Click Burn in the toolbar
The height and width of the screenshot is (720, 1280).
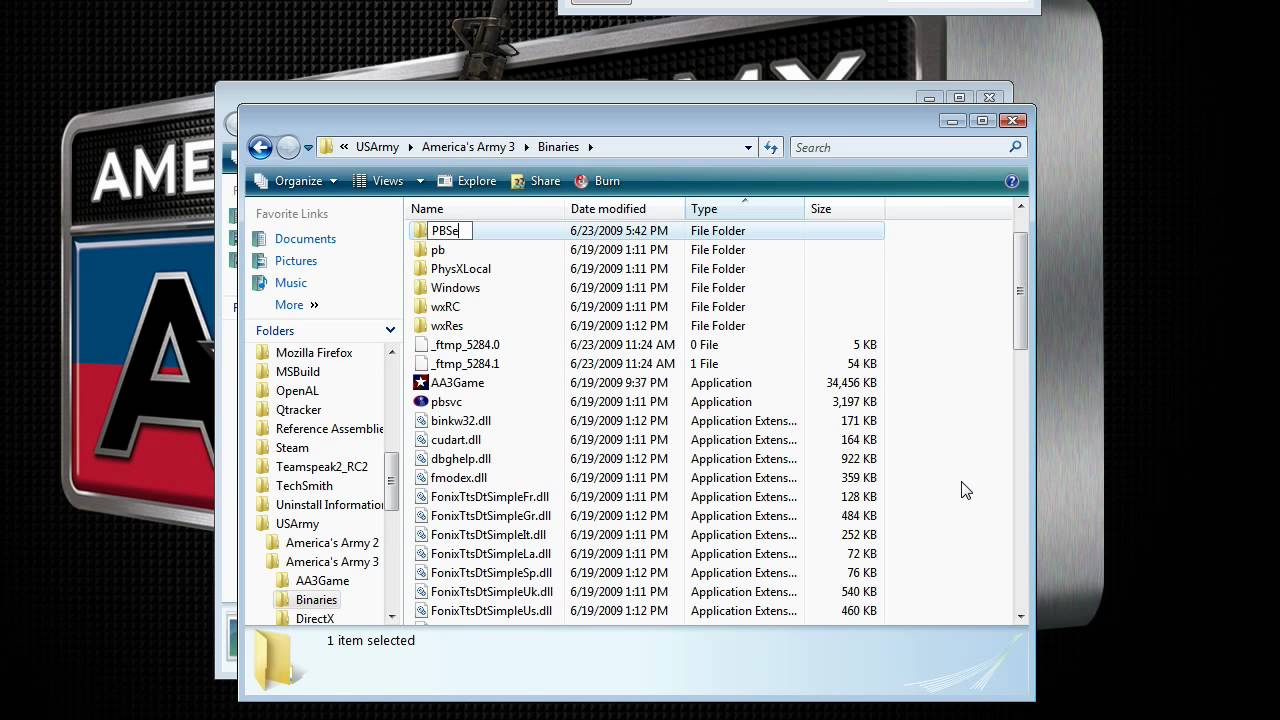tap(598, 181)
